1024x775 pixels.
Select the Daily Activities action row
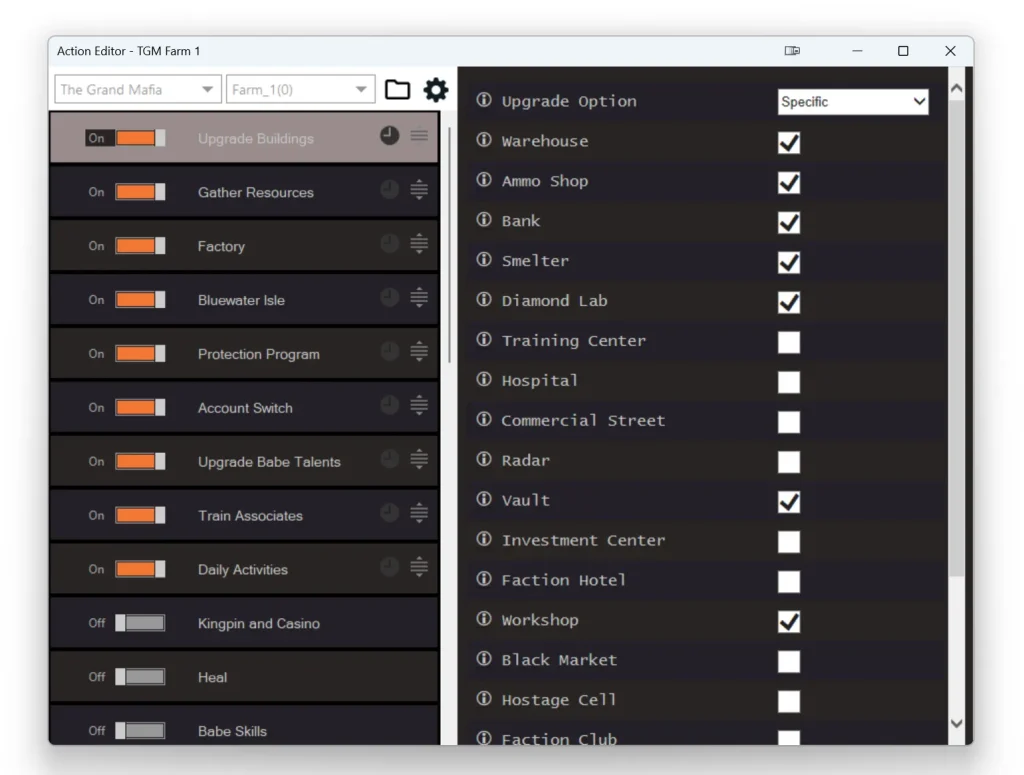244,569
